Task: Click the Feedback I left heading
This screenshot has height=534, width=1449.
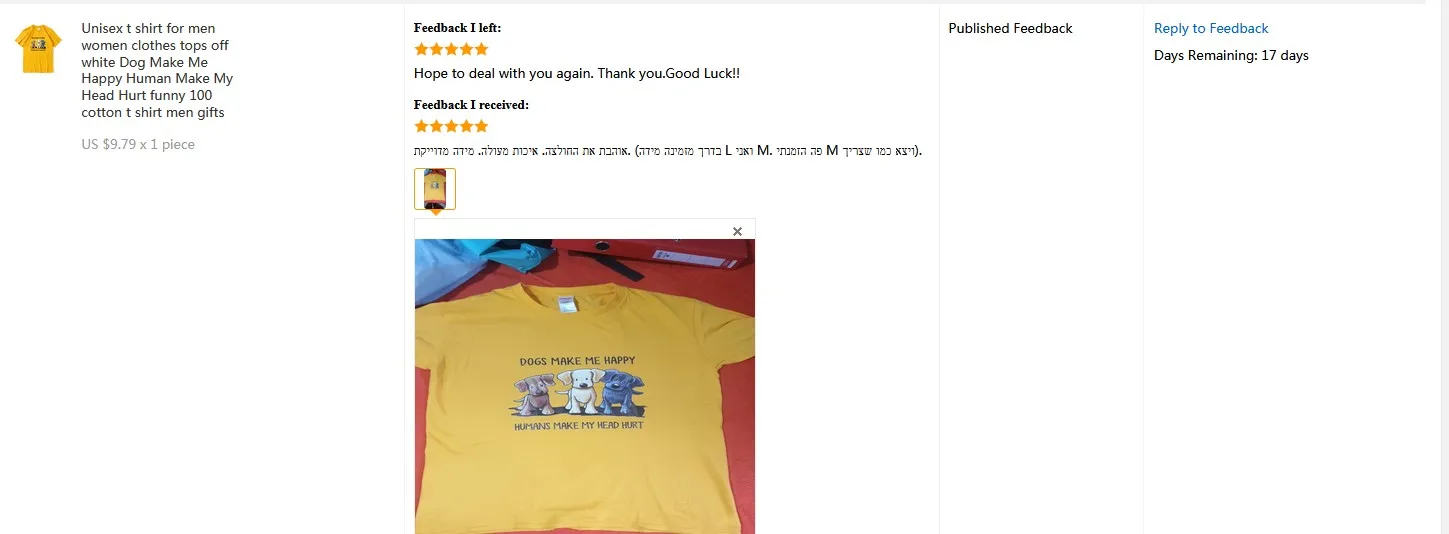Action: click(457, 28)
